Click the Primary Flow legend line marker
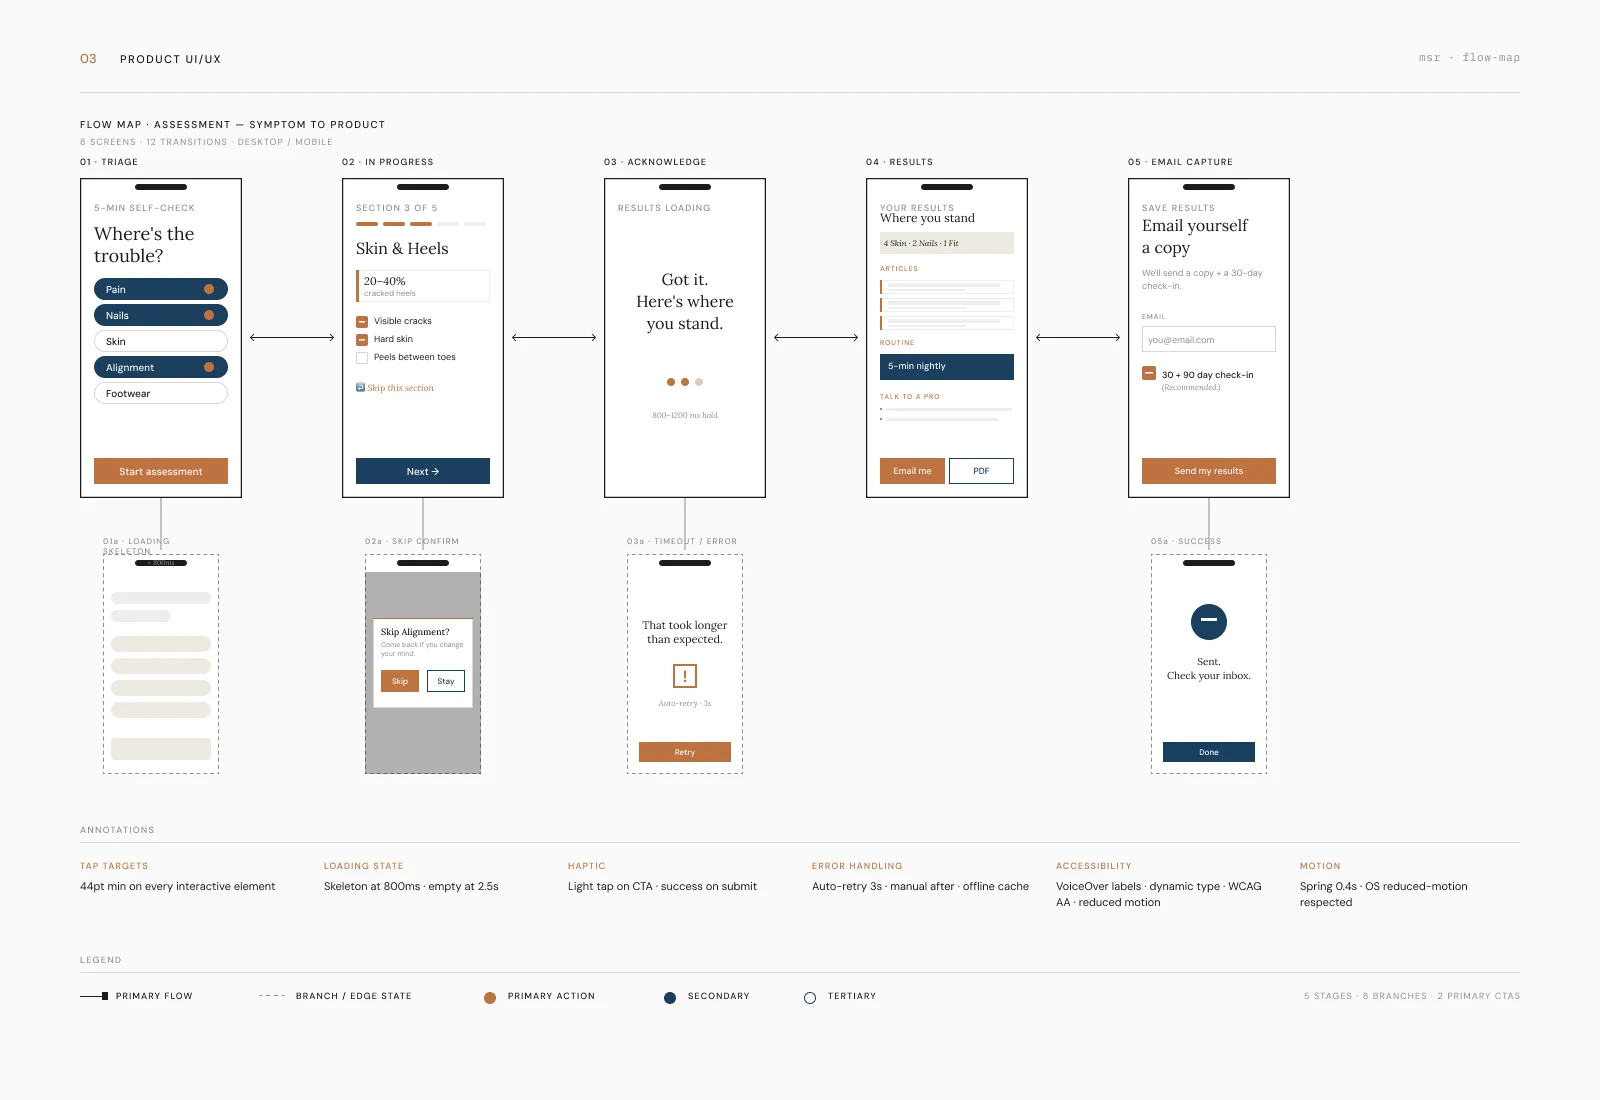 [x=94, y=996]
